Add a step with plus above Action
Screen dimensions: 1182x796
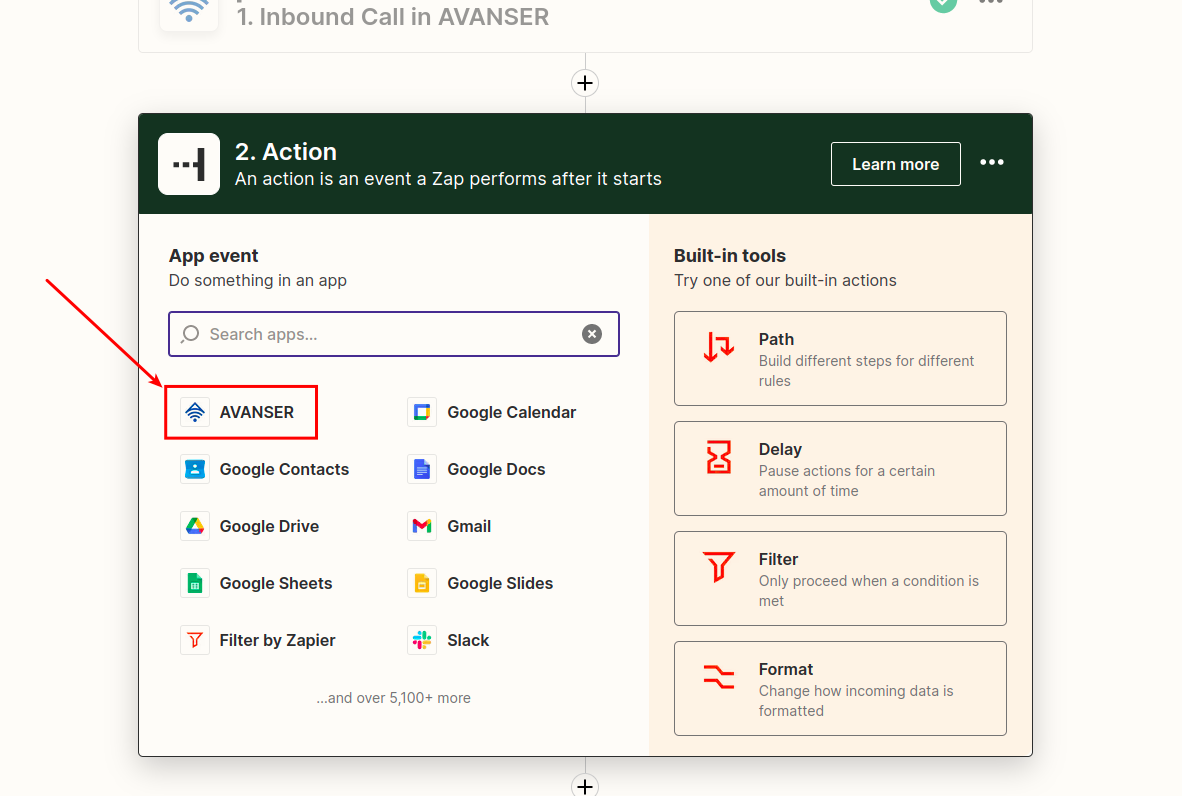coord(585,83)
